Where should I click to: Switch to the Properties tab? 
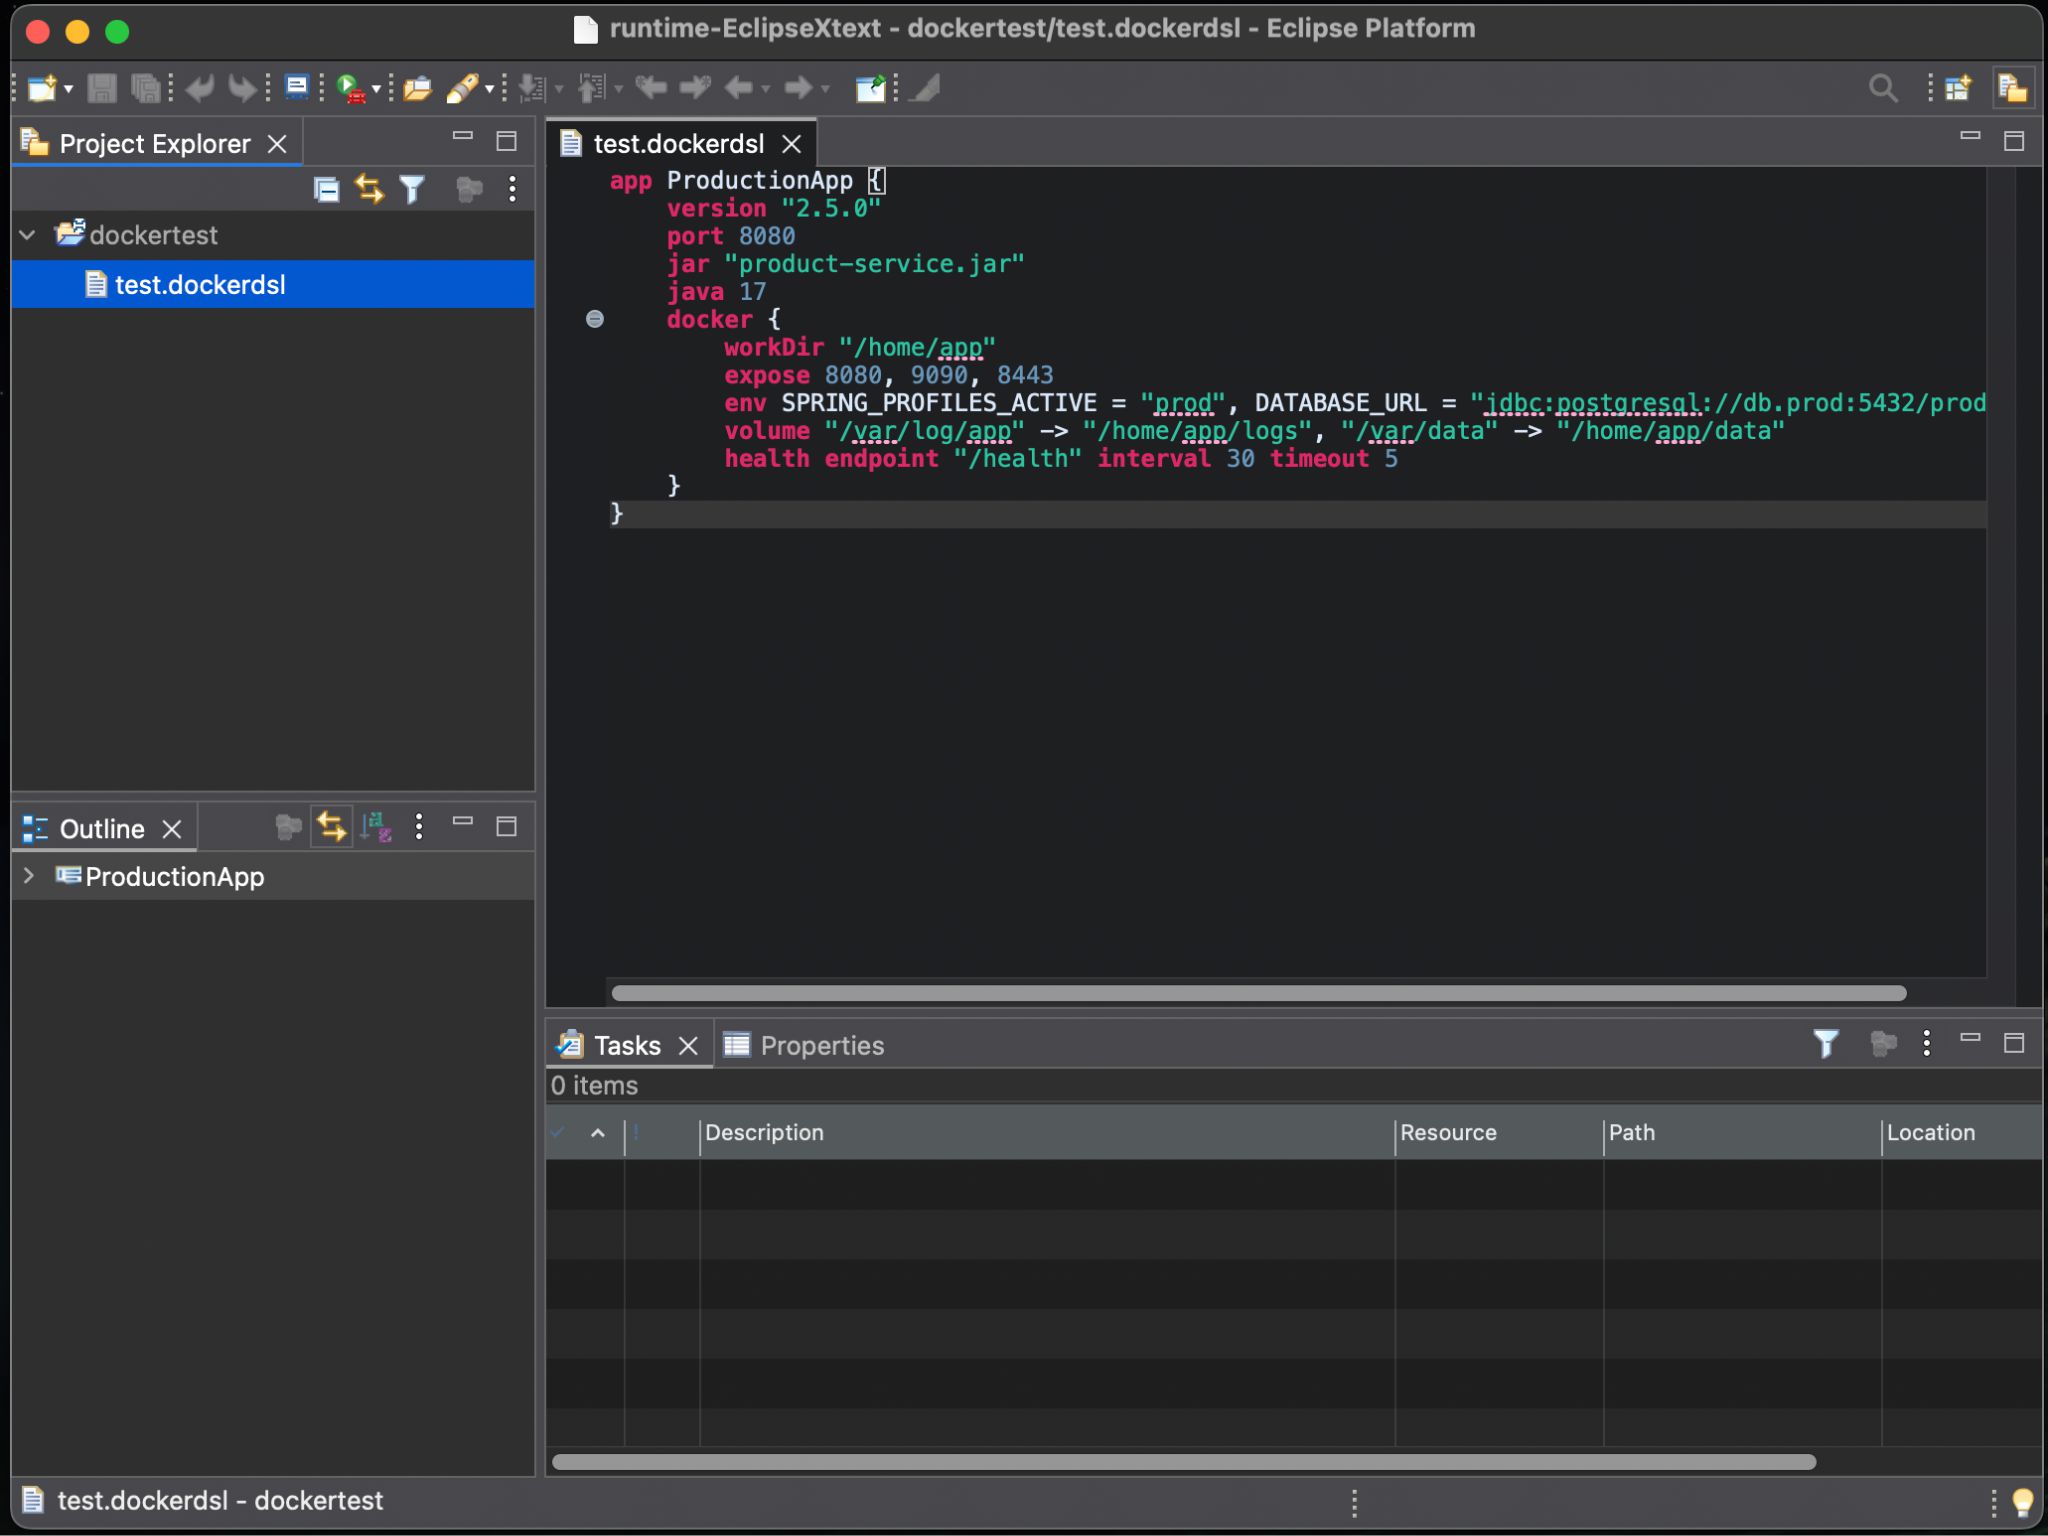pos(804,1046)
